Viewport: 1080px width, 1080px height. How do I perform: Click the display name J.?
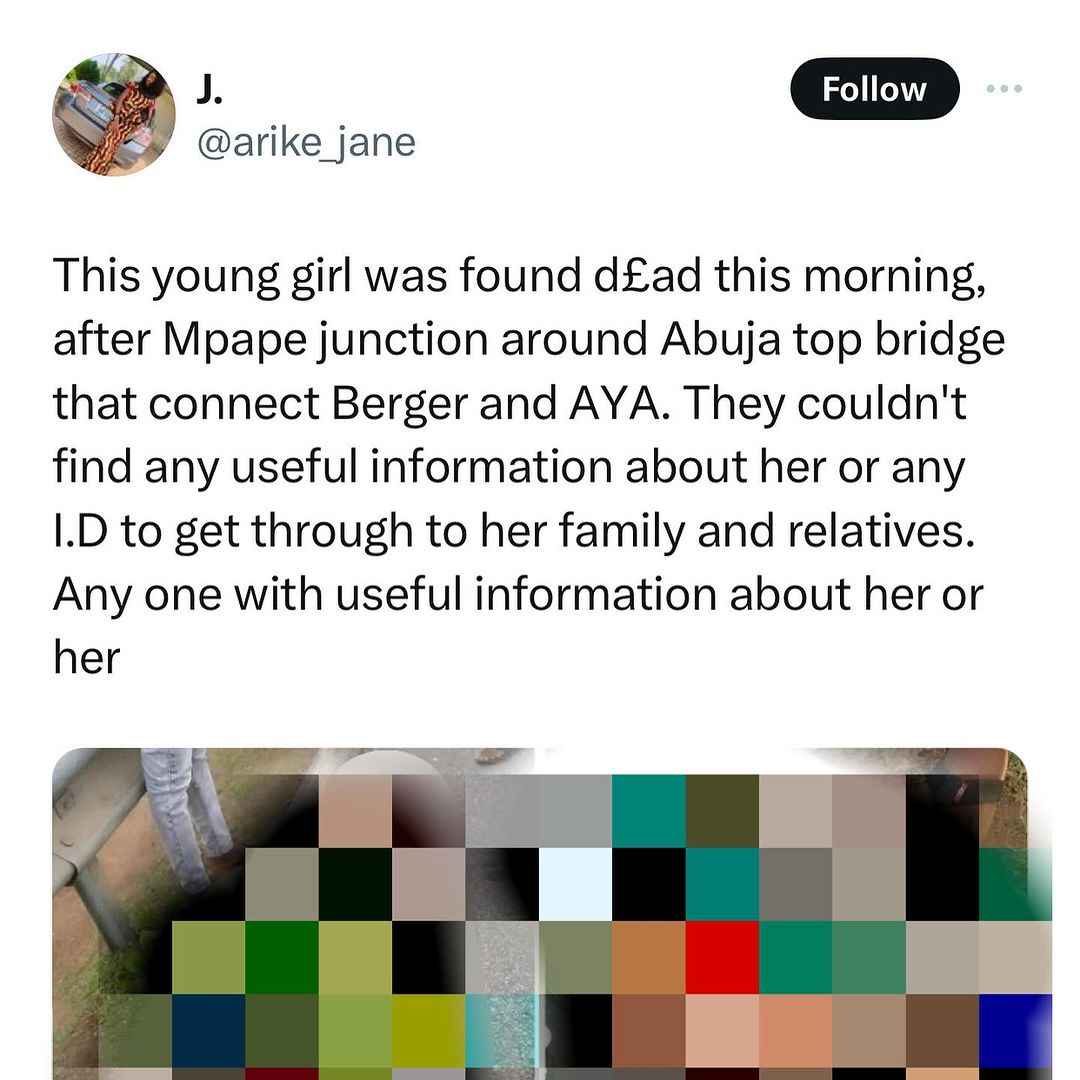pyautogui.click(x=209, y=89)
